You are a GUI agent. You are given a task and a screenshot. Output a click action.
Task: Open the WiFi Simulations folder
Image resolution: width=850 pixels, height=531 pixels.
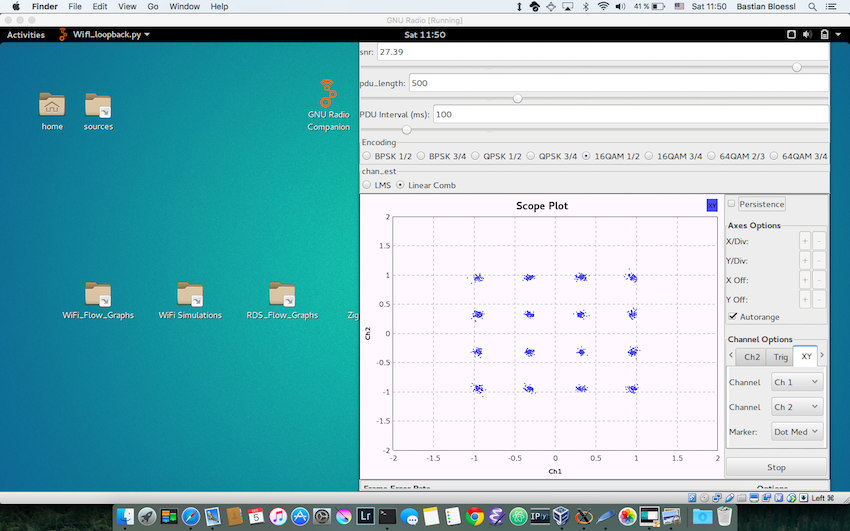[x=190, y=294]
